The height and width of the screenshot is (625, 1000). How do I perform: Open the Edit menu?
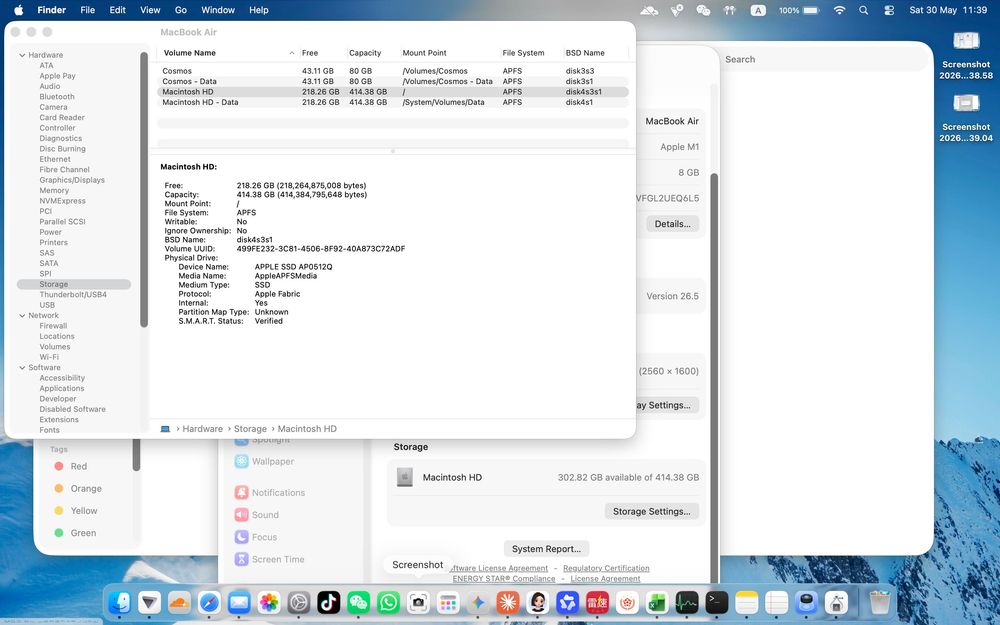pos(117,10)
